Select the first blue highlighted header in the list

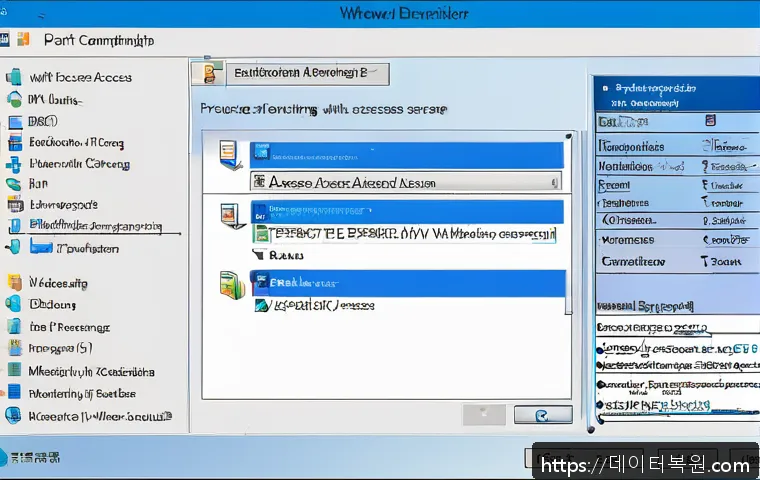[407, 155]
